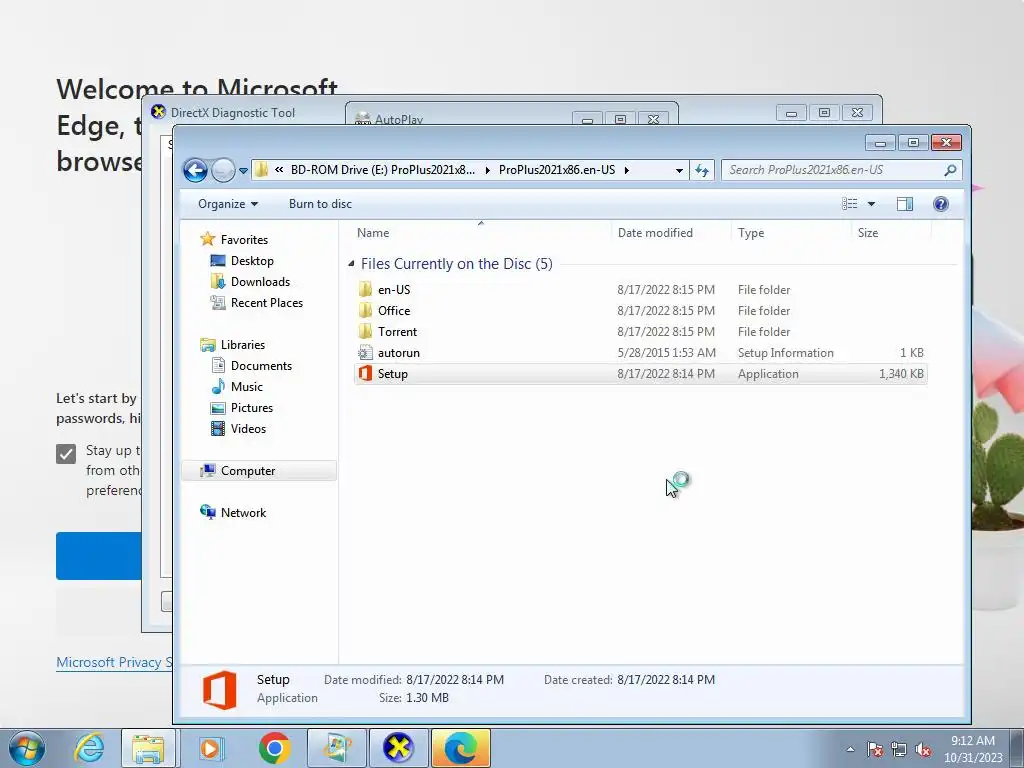Click the network tray icon
The height and width of the screenshot is (768, 1024).
(899, 749)
